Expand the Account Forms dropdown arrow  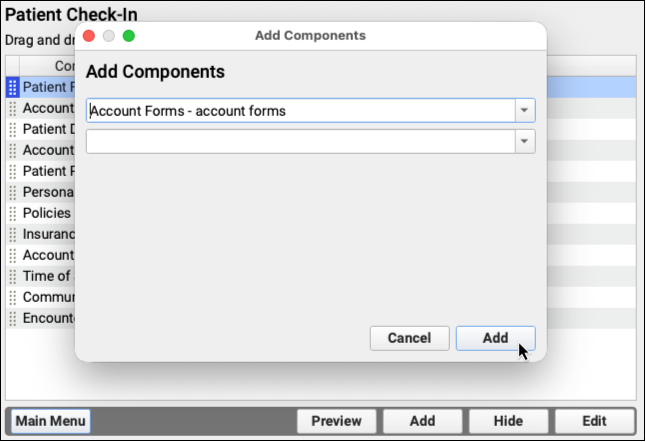point(525,110)
